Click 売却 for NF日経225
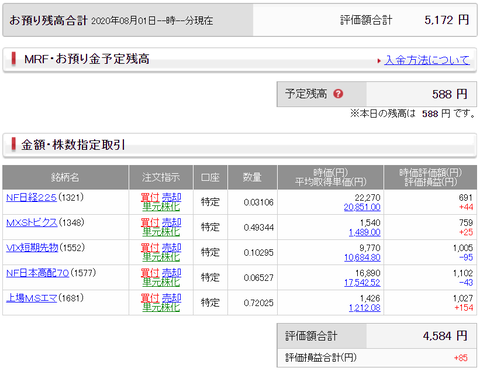Image resolution: width=480 pixels, height=371 pixels. coord(171,197)
